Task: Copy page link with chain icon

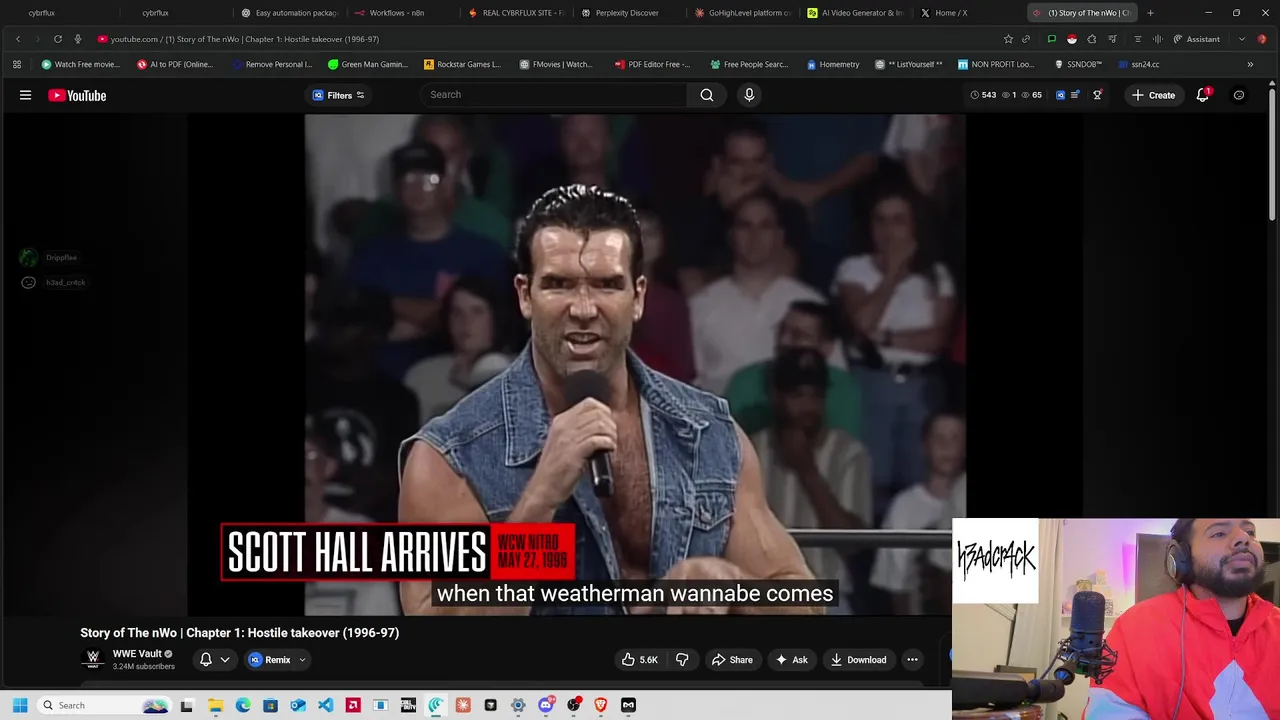Action: tap(1026, 39)
